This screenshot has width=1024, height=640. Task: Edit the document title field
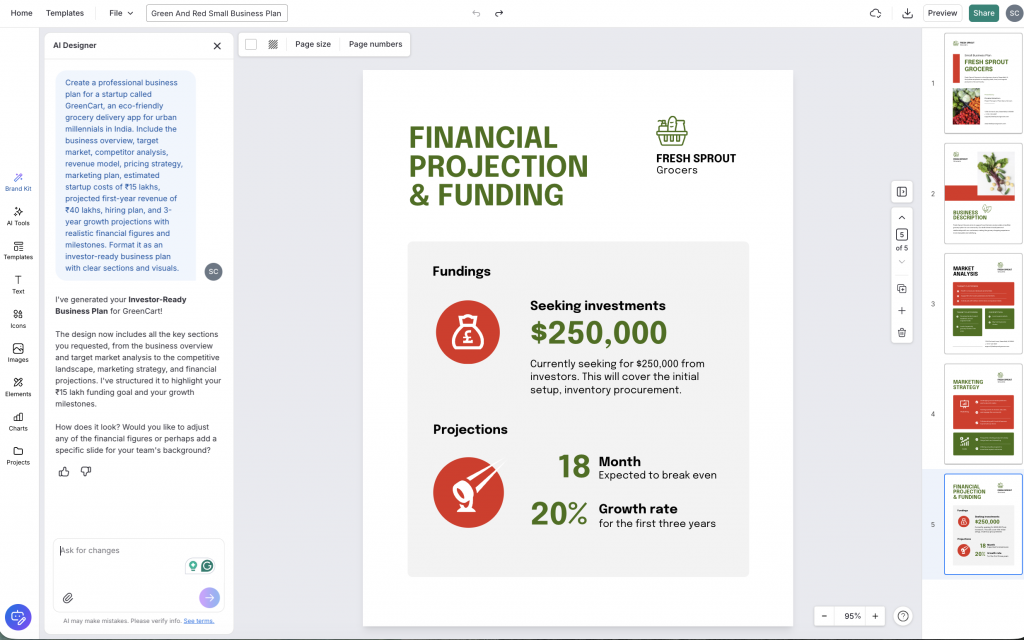(217, 13)
